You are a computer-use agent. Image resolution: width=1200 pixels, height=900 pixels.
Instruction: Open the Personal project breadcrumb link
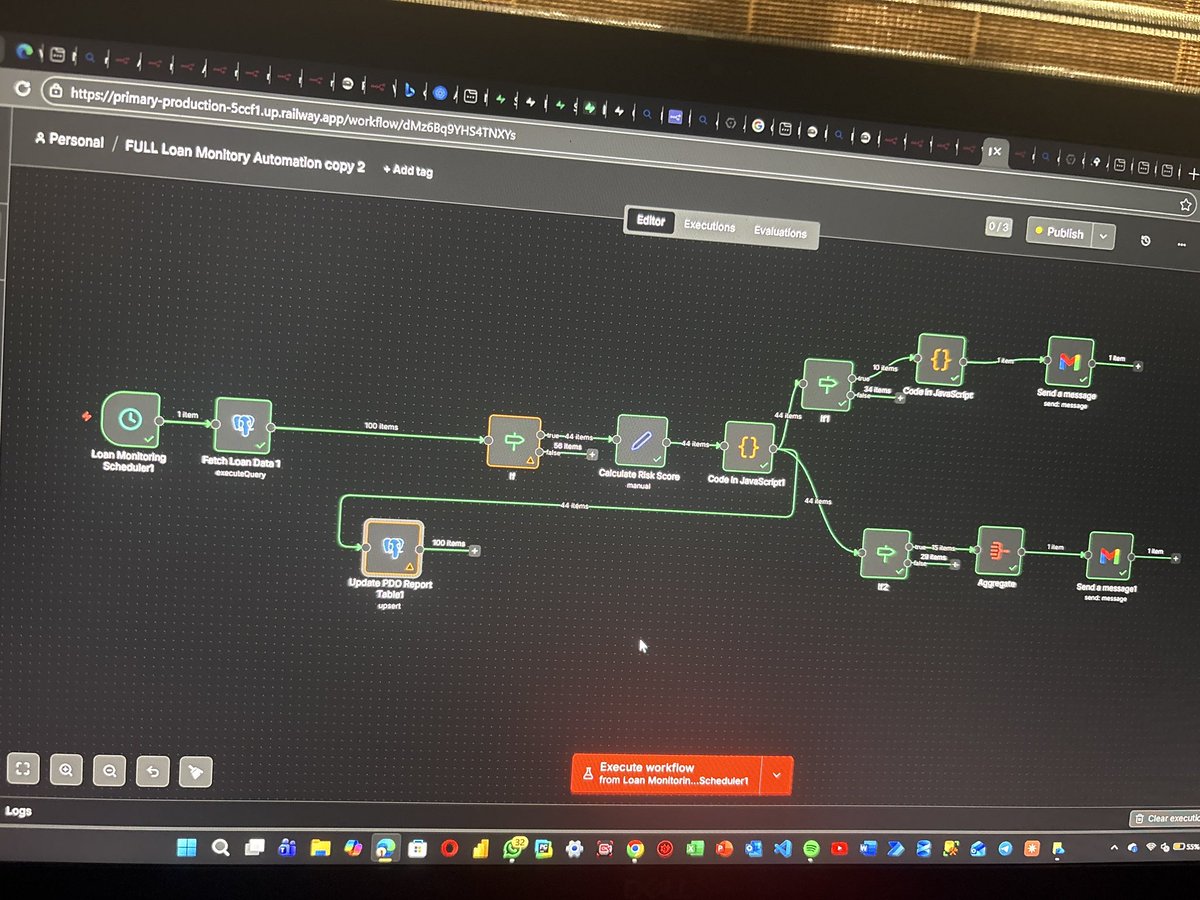pyautogui.click(x=68, y=141)
